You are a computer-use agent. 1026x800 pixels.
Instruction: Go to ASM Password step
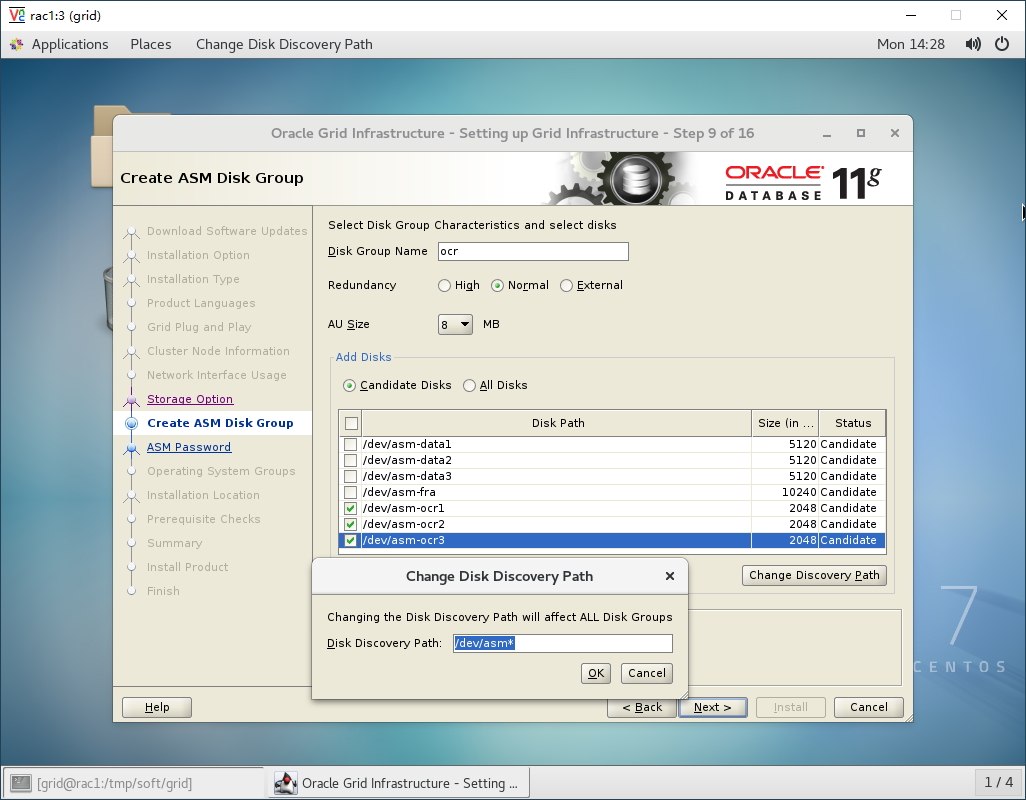click(188, 447)
